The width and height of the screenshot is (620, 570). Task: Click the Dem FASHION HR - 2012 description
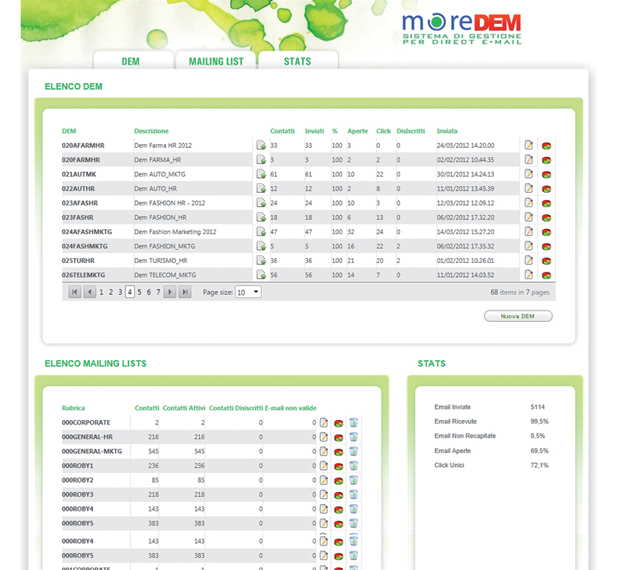point(170,203)
